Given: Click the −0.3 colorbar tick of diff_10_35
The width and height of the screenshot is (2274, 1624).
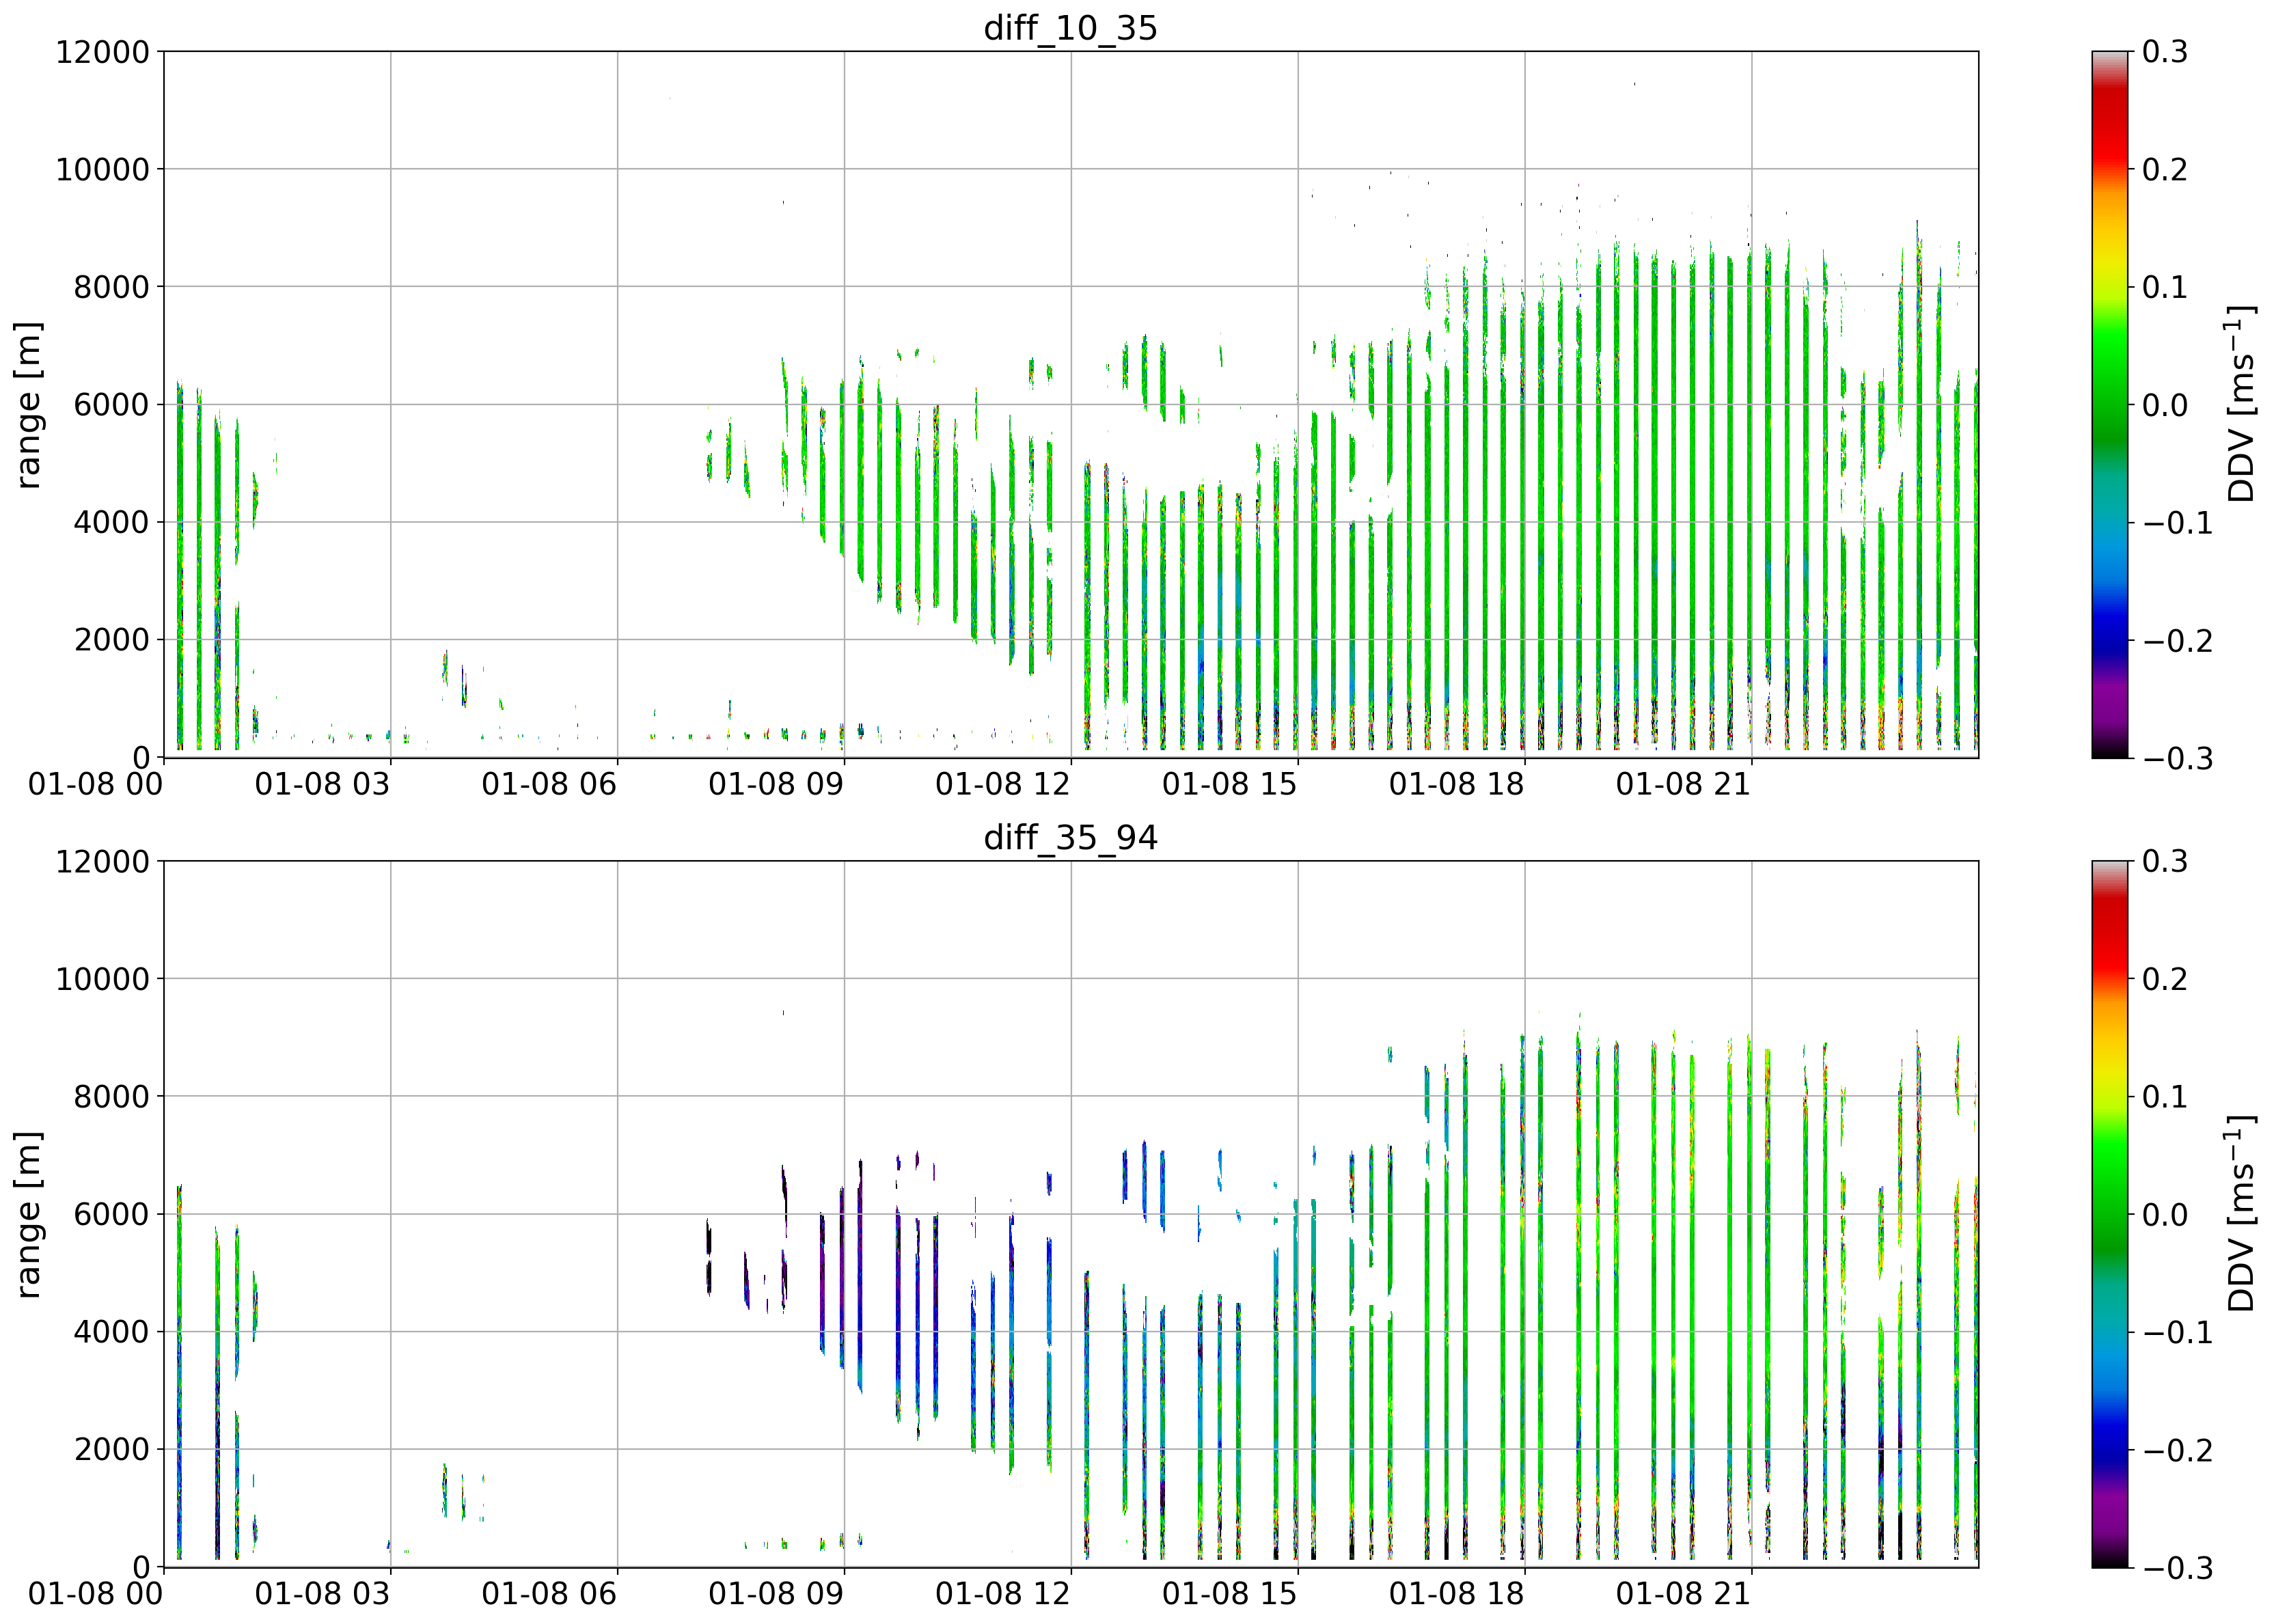Looking at the screenshot, I should (2177, 758).
